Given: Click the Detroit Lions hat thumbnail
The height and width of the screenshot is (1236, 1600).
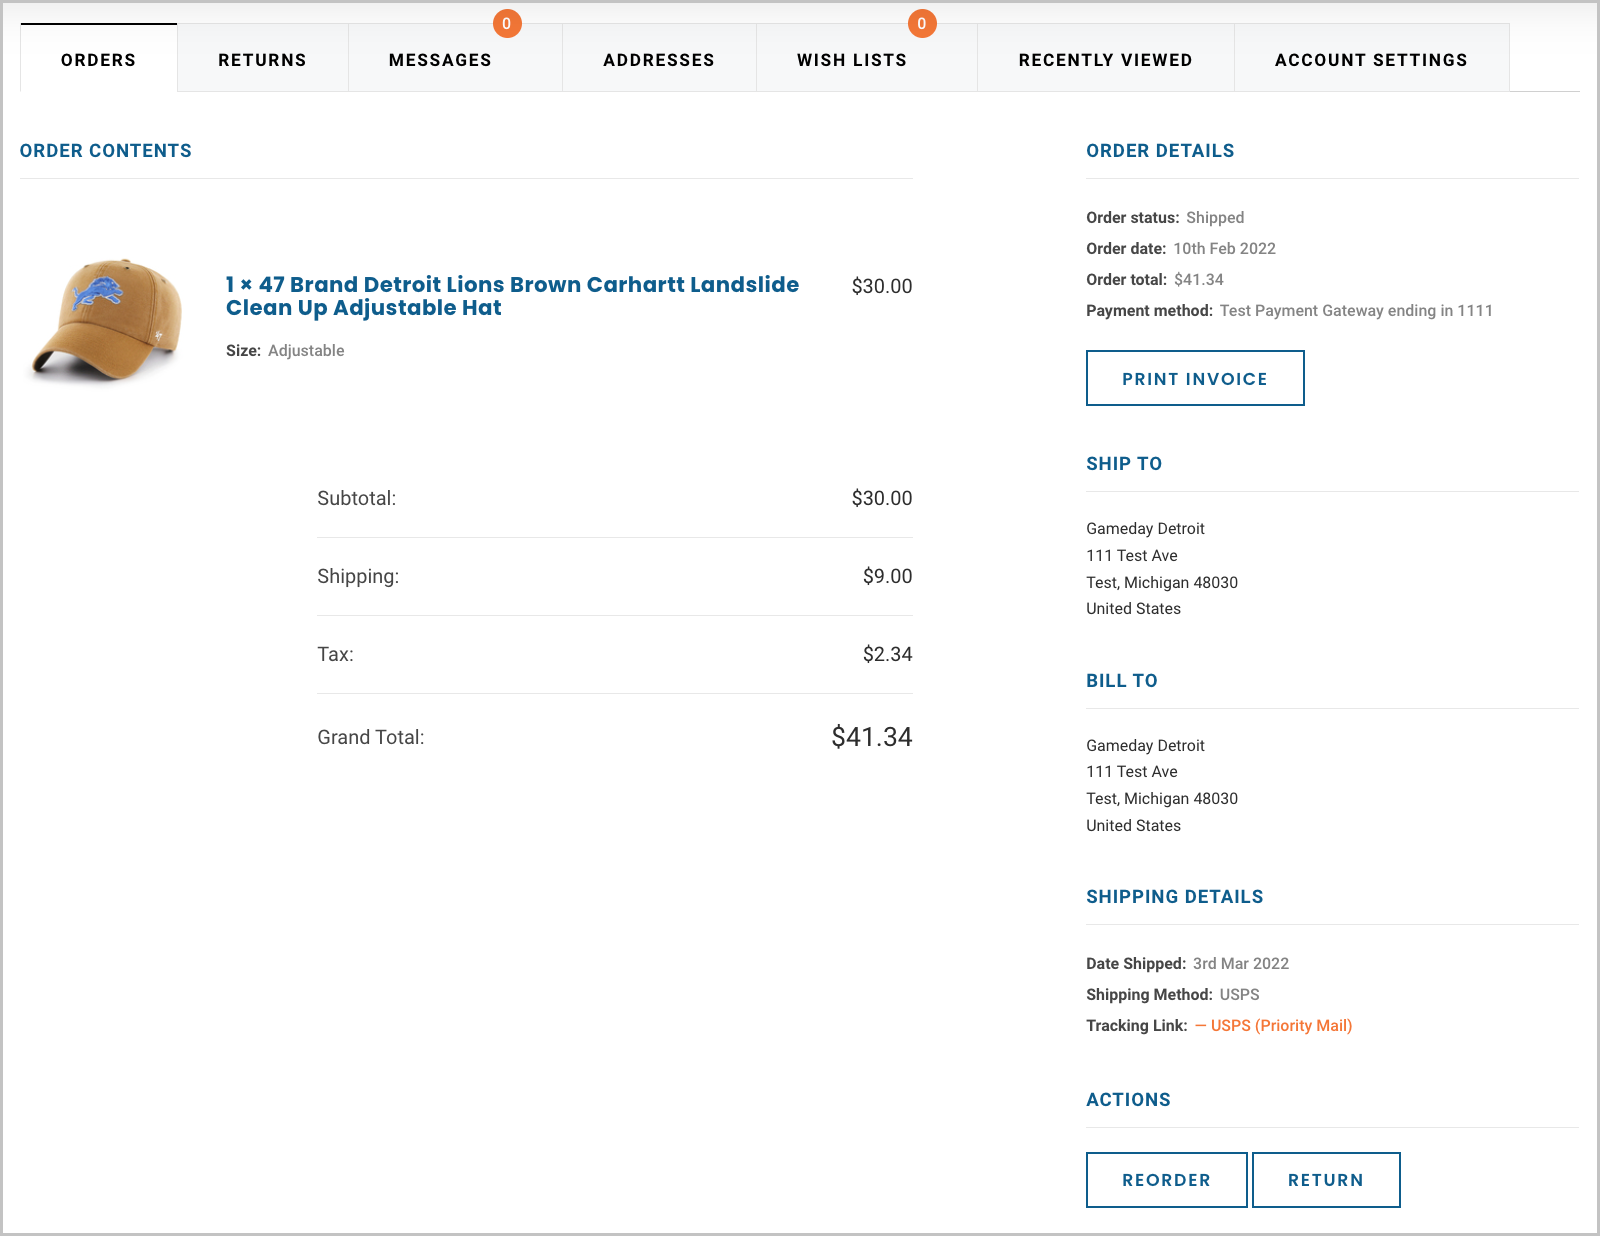Looking at the screenshot, I should coord(108,320).
